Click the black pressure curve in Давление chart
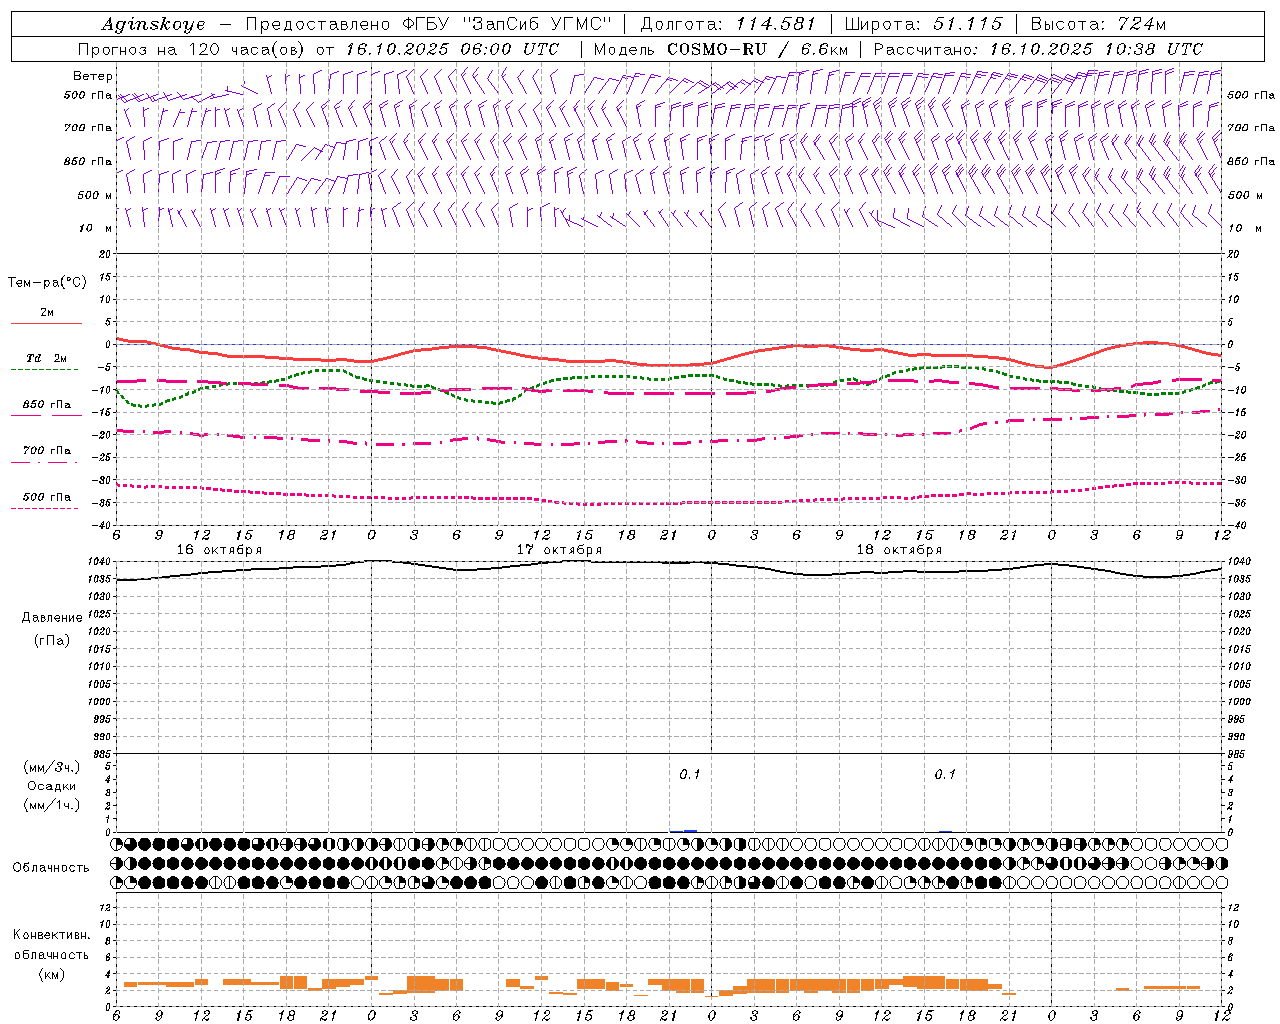The image size is (1280, 1024). click(x=670, y=562)
